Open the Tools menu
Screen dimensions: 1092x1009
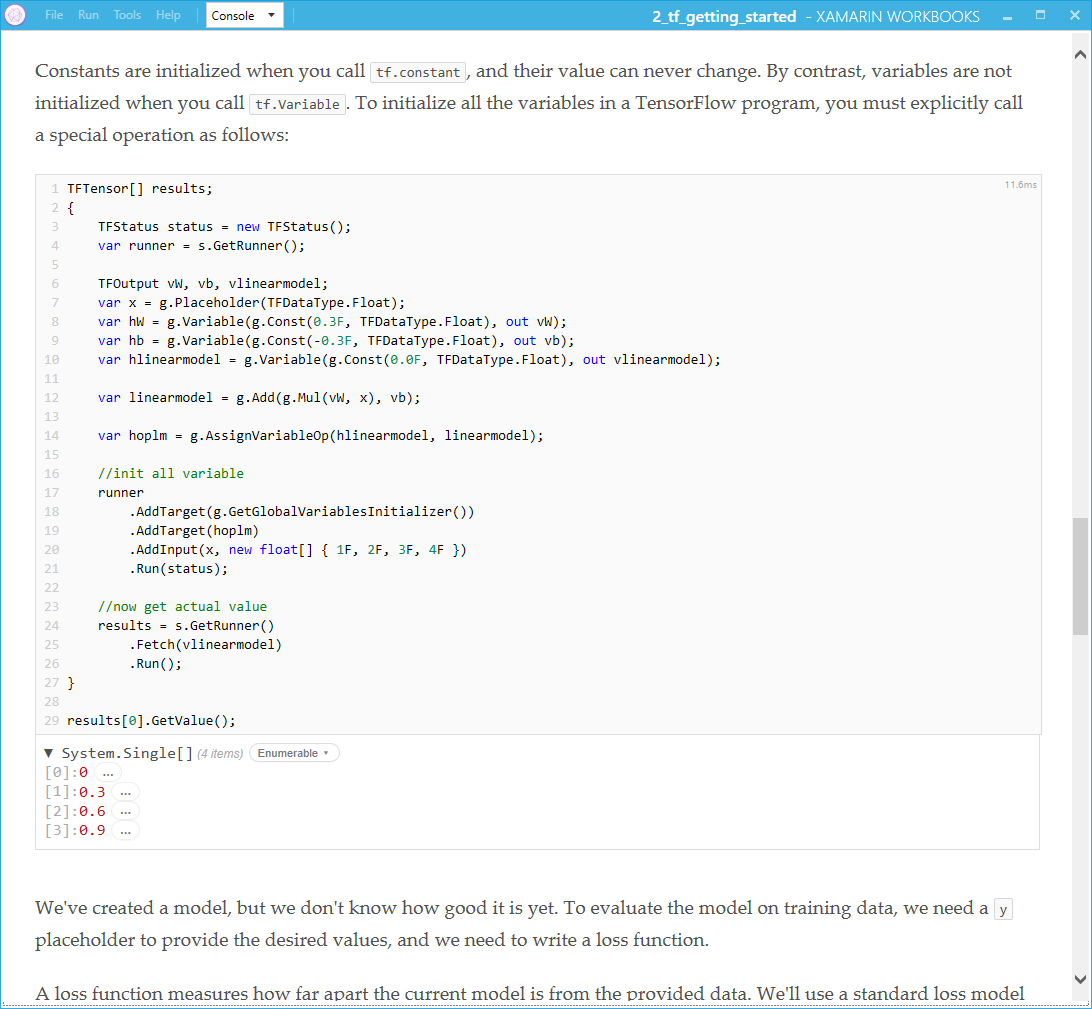[x=127, y=15]
